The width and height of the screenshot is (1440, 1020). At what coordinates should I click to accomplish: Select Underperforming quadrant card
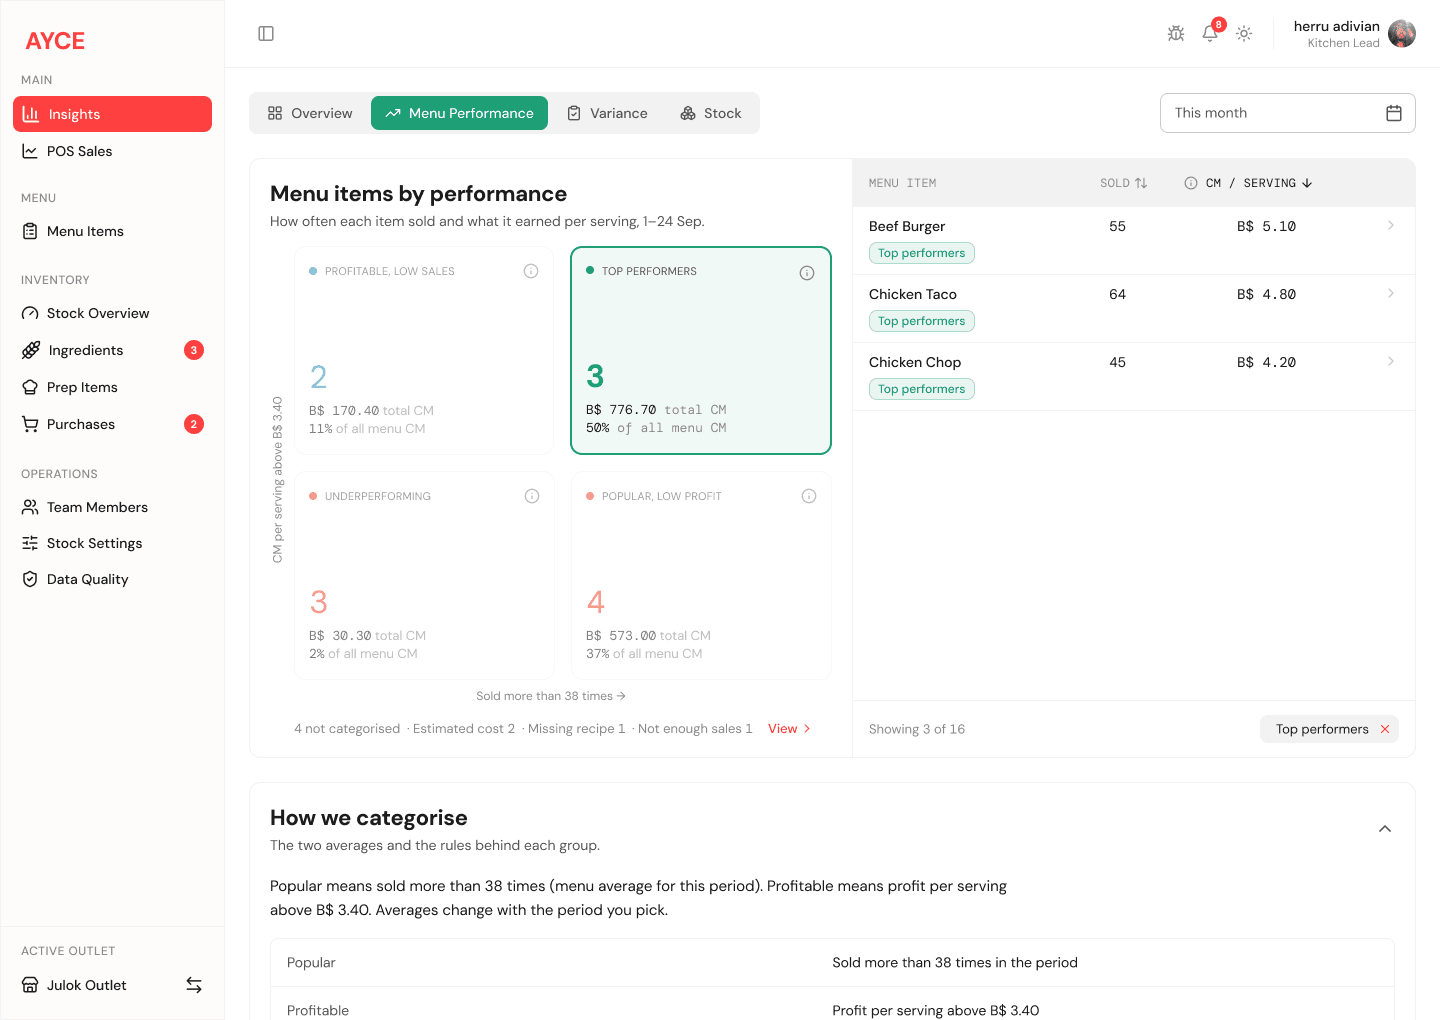[424, 576]
